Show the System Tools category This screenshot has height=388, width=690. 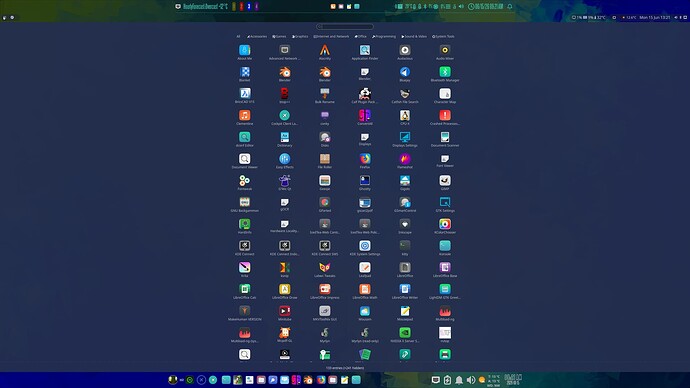coord(443,37)
